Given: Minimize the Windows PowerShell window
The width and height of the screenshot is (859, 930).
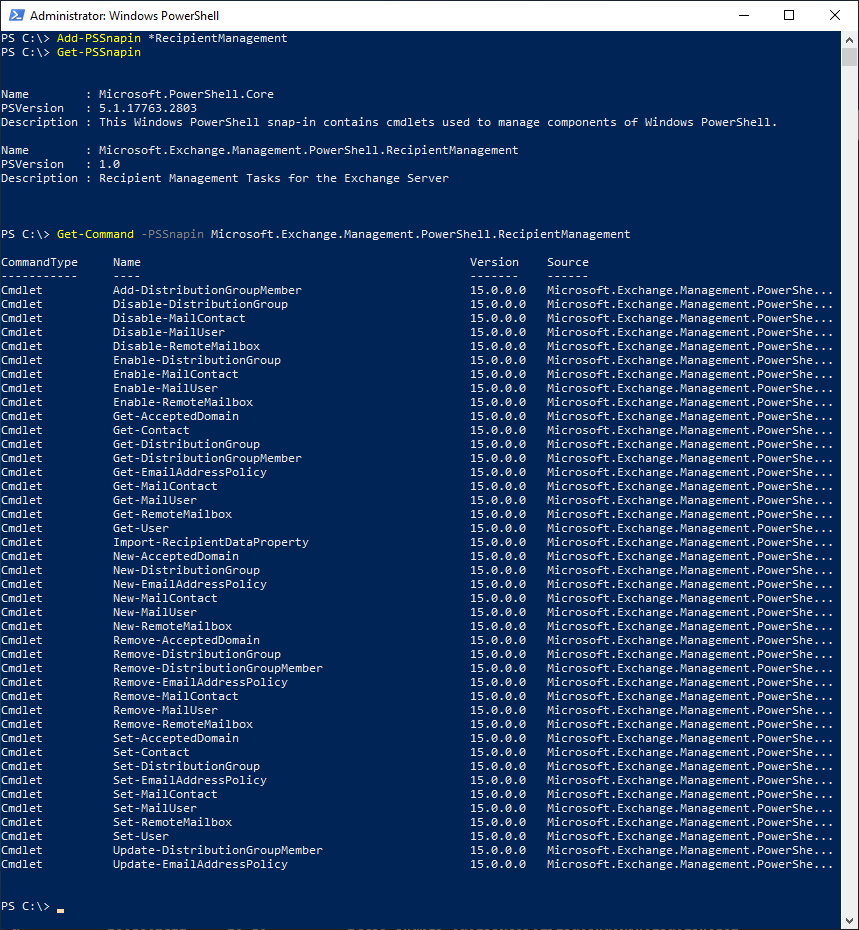Looking at the screenshot, I should pos(744,15).
